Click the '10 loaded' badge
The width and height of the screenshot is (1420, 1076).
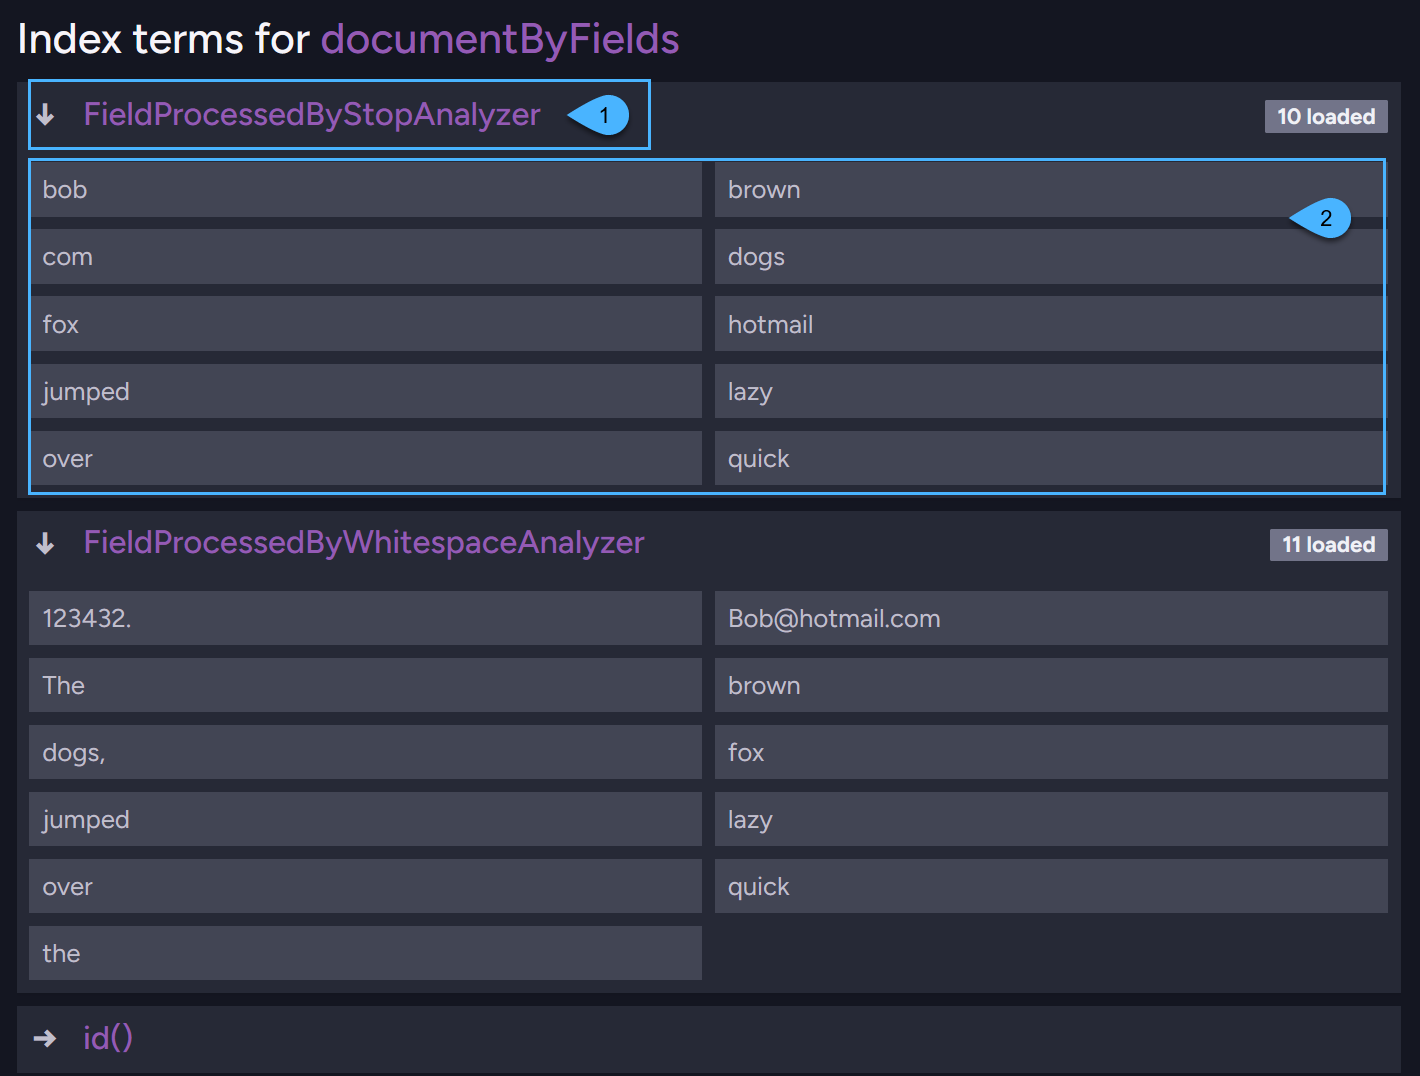tap(1326, 117)
